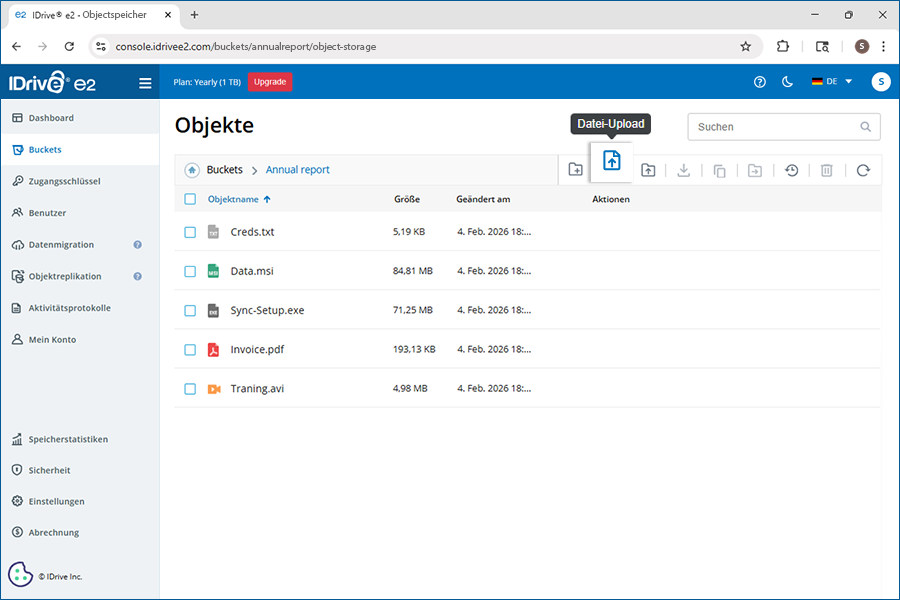Viewport: 900px width, 600px height.
Task: Open the DE language dropdown
Action: pos(832,82)
